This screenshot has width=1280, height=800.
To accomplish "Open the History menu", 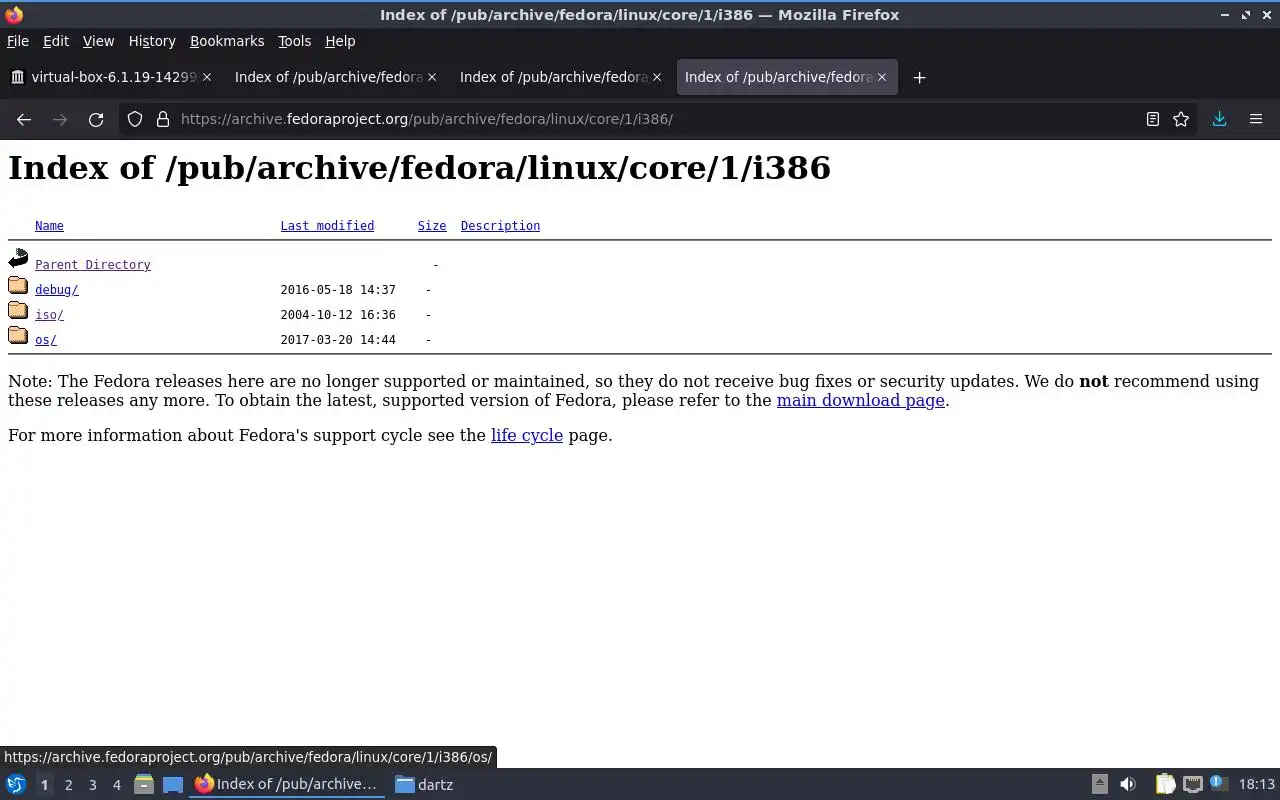I will [x=152, y=41].
